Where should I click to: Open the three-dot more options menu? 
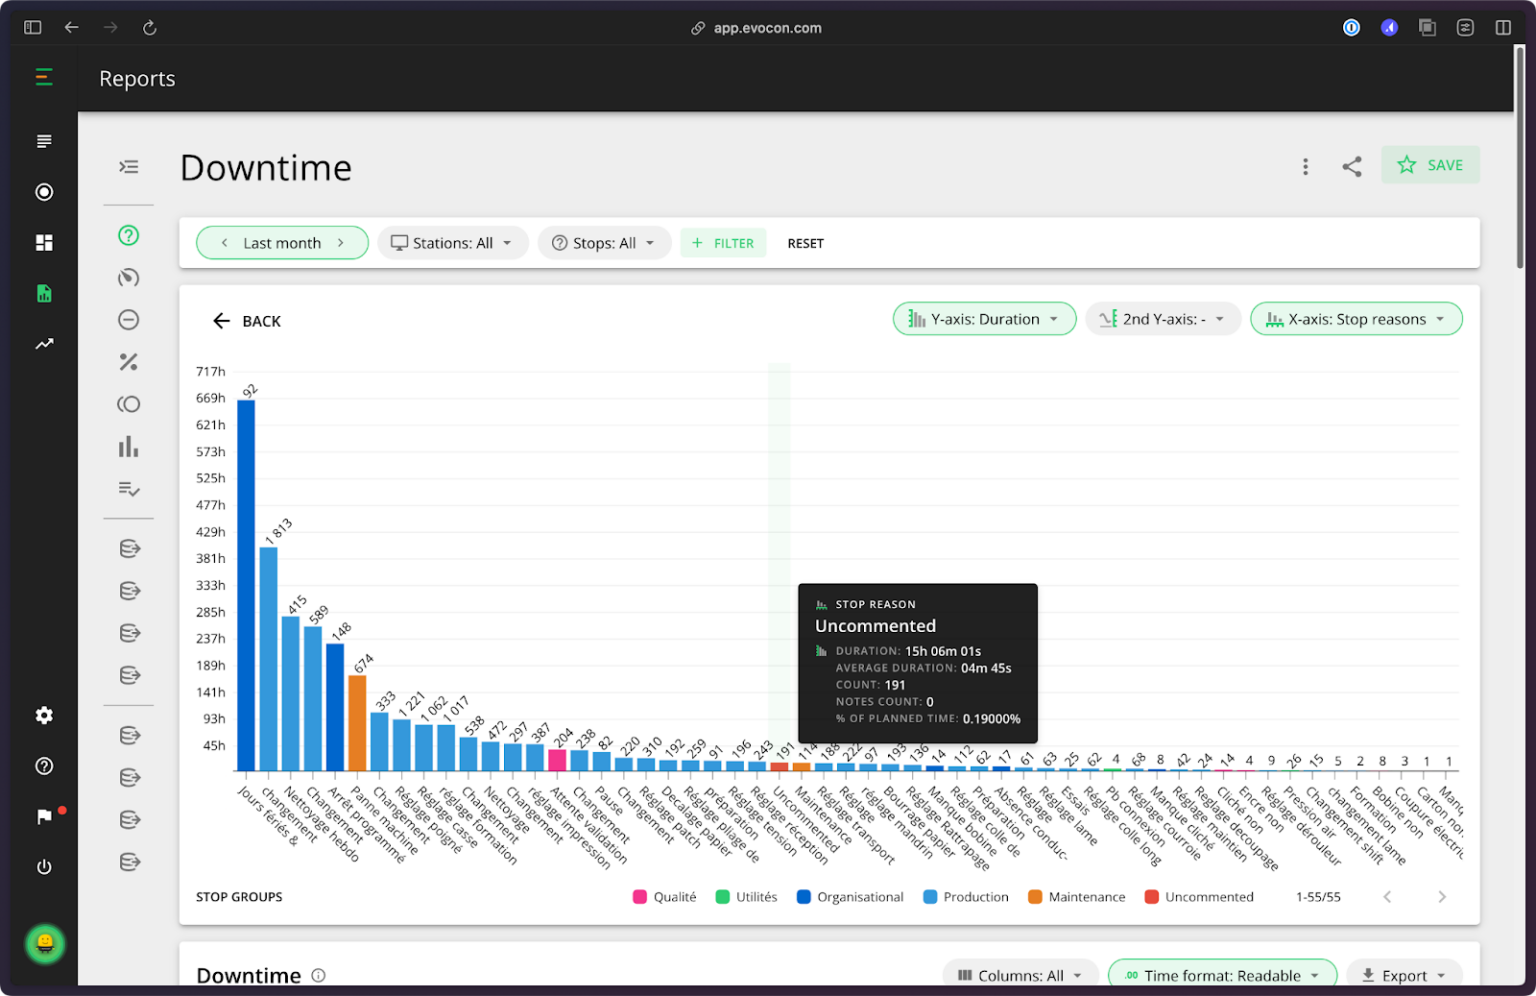pos(1305,167)
